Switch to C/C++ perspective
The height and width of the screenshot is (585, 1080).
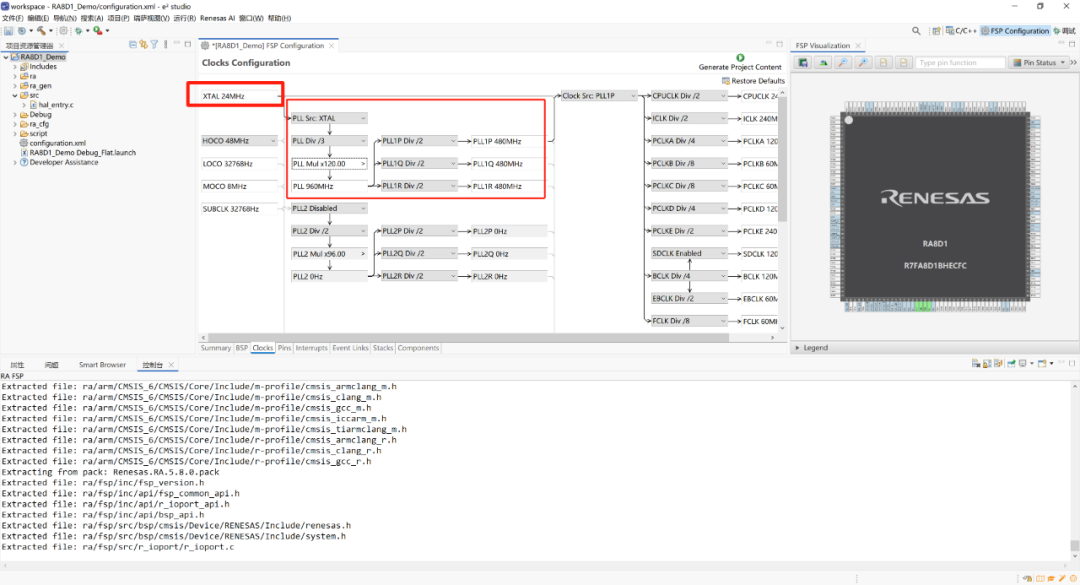pyautogui.click(x=962, y=31)
